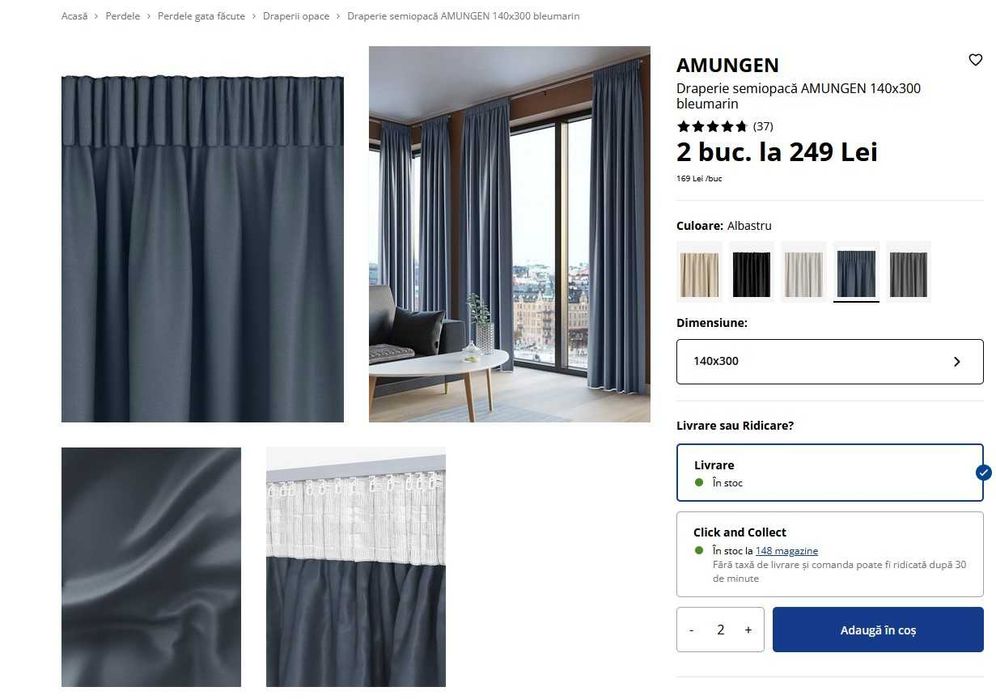
Task: Open the 148 magazine stores link
Action: [x=786, y=551]
